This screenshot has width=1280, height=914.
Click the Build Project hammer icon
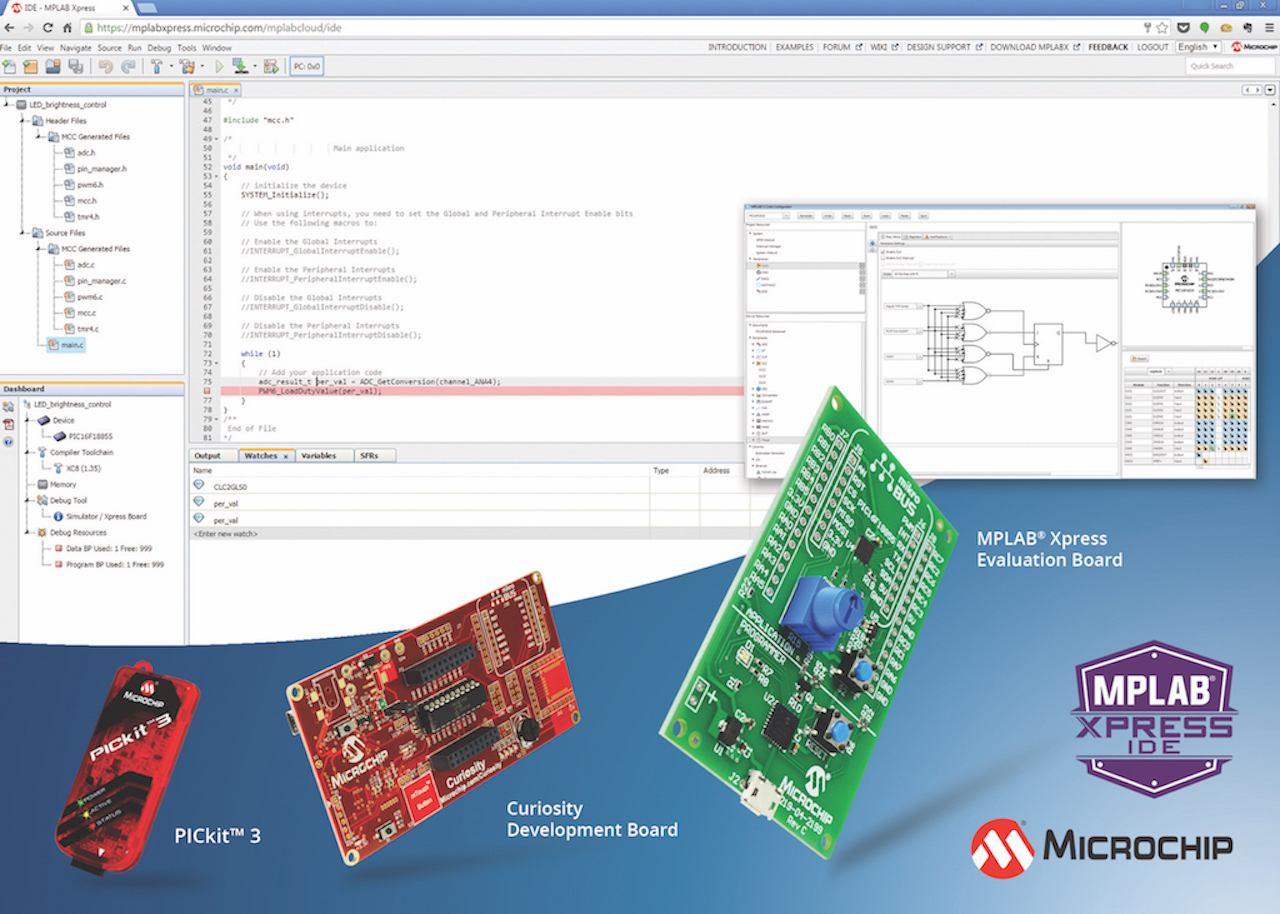(x=157, y=67)
